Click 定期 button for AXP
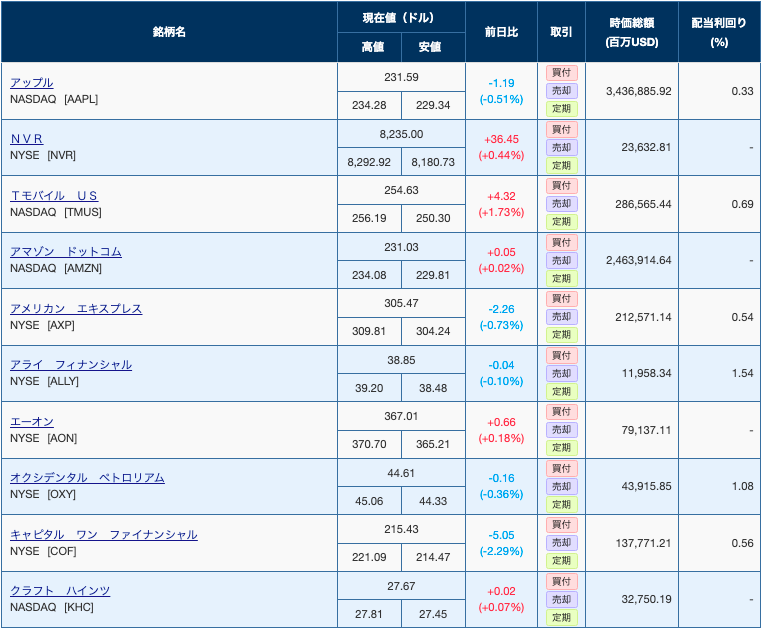 point(562,335)
